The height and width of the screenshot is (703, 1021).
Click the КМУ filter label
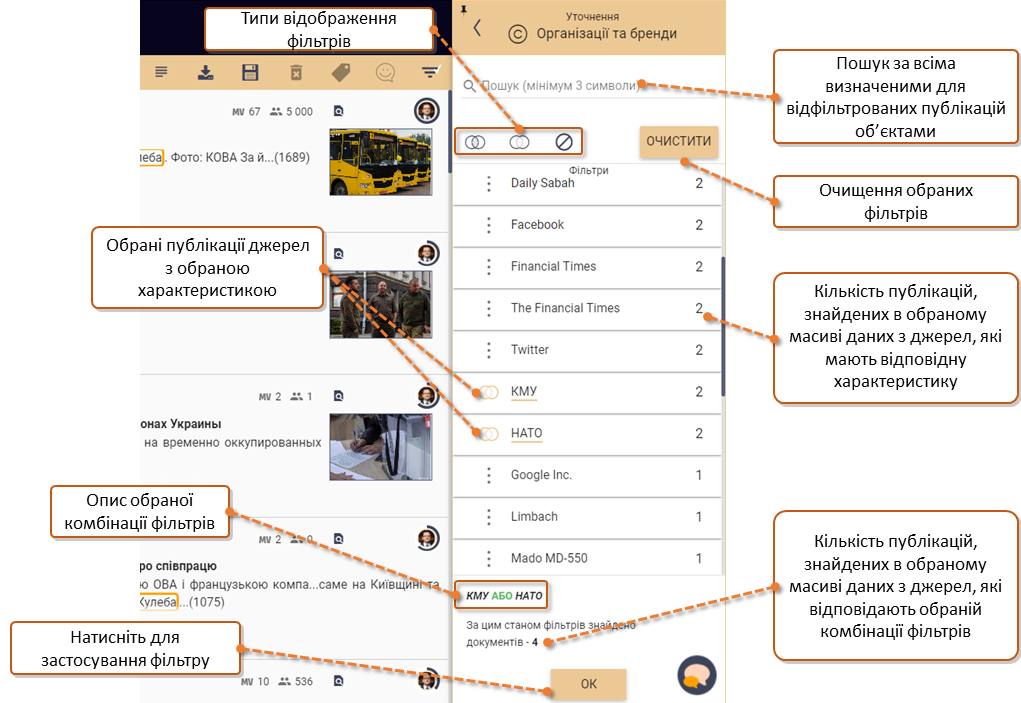[524, 391]
